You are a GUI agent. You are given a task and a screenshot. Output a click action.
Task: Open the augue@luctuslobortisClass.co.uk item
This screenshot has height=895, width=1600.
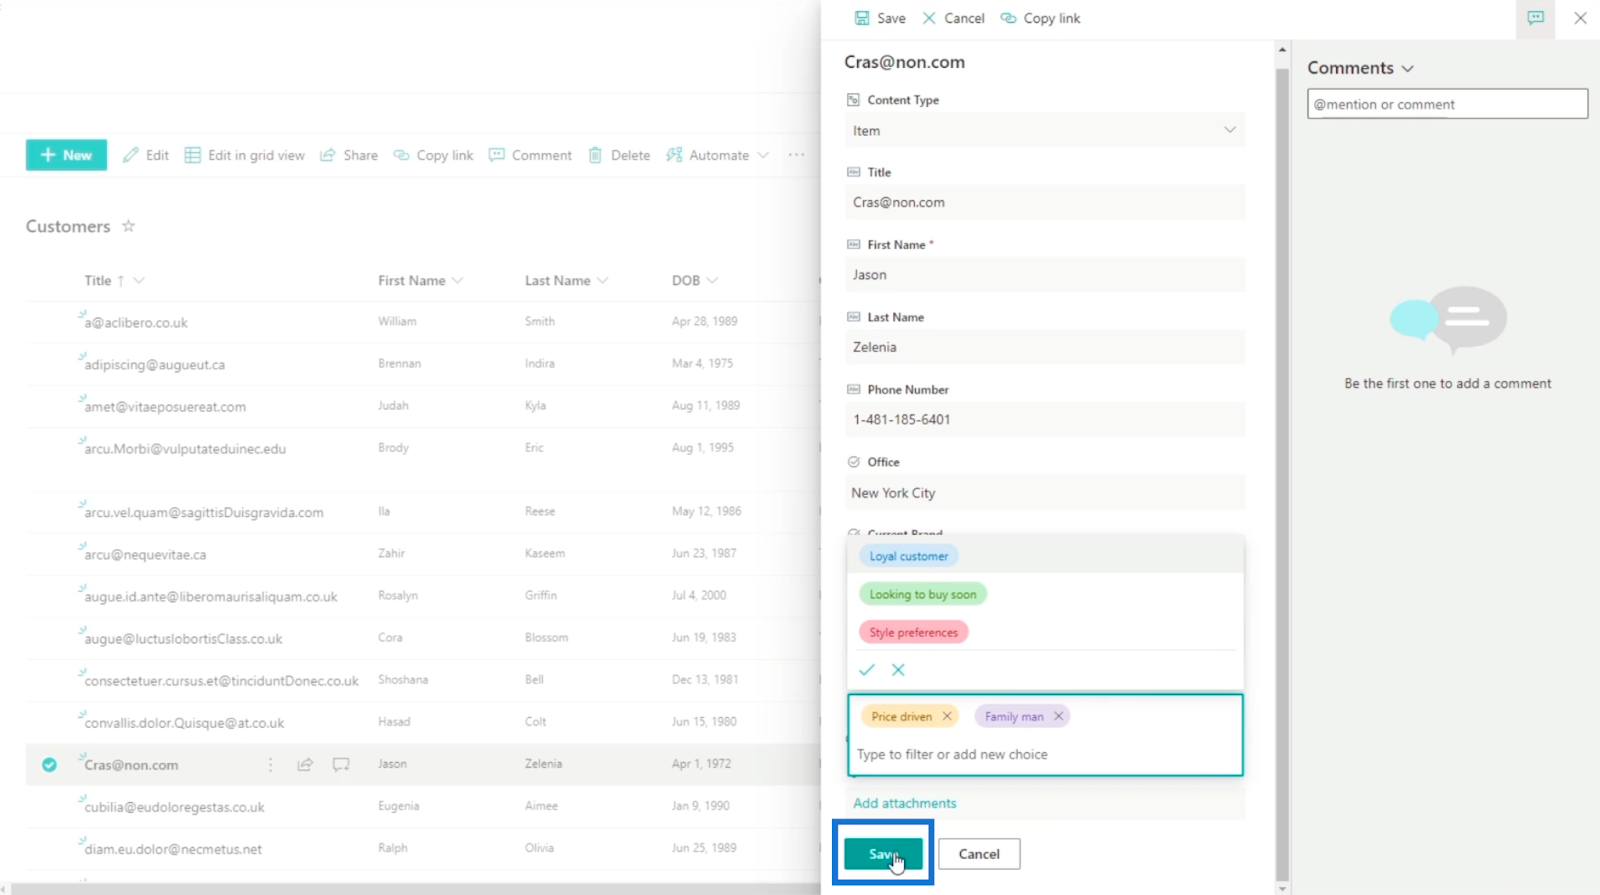(x=183, y=639)
